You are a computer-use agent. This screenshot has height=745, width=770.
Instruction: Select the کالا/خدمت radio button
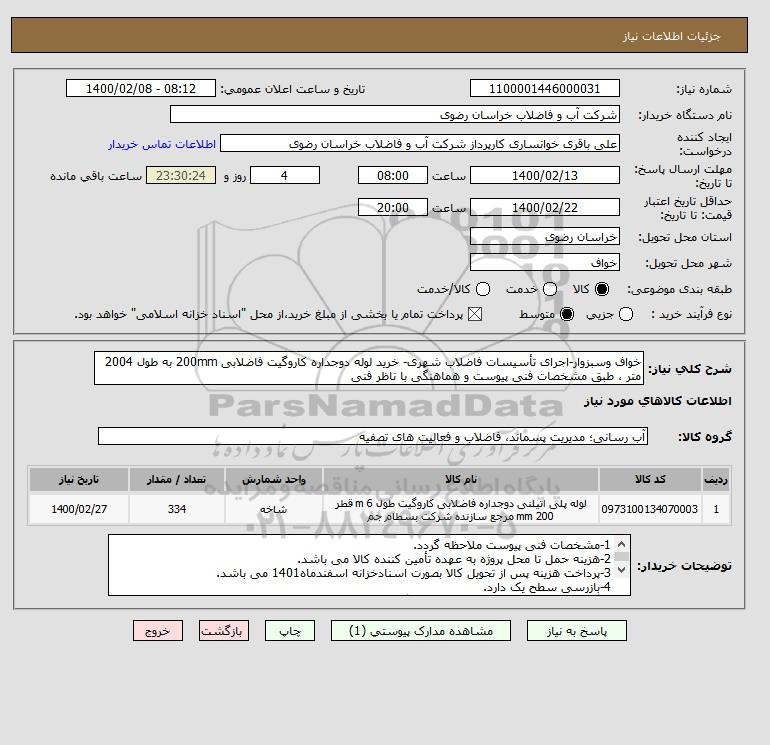(x=483, y=289)
